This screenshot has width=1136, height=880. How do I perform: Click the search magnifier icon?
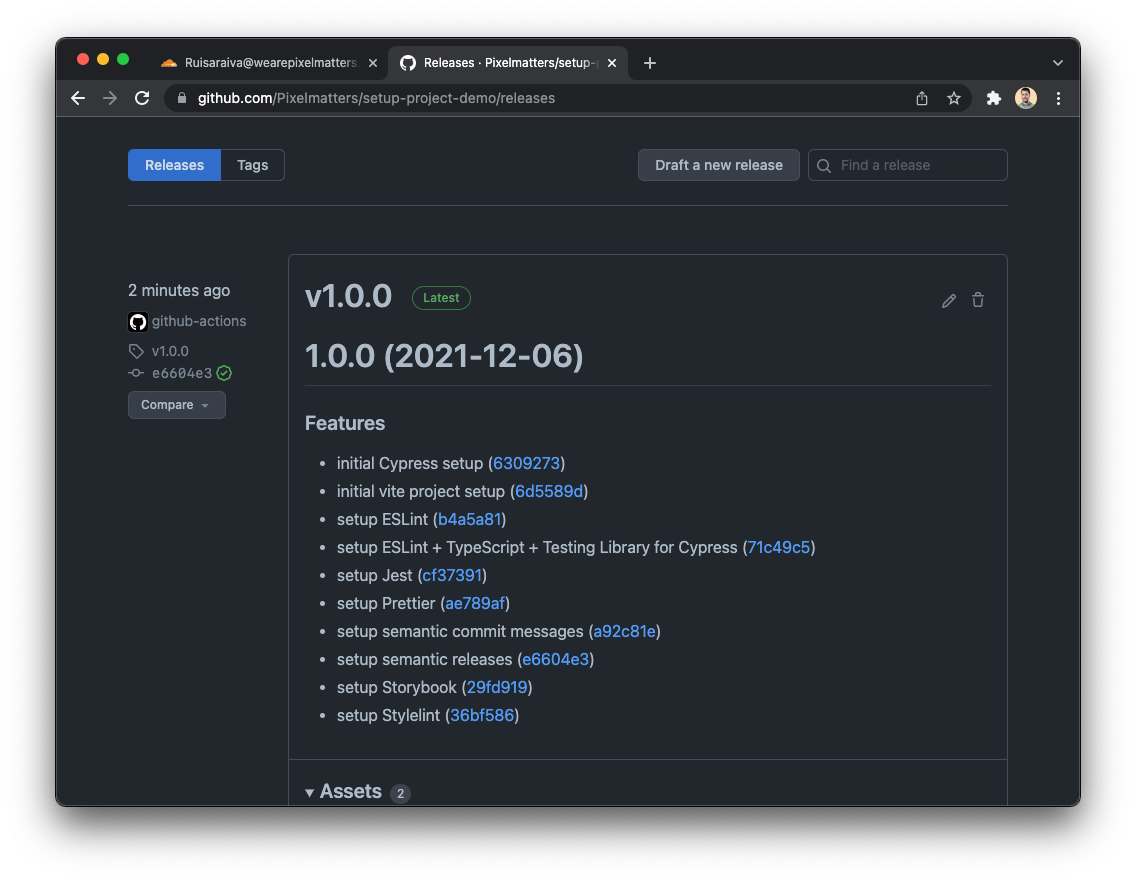point(824,166)
